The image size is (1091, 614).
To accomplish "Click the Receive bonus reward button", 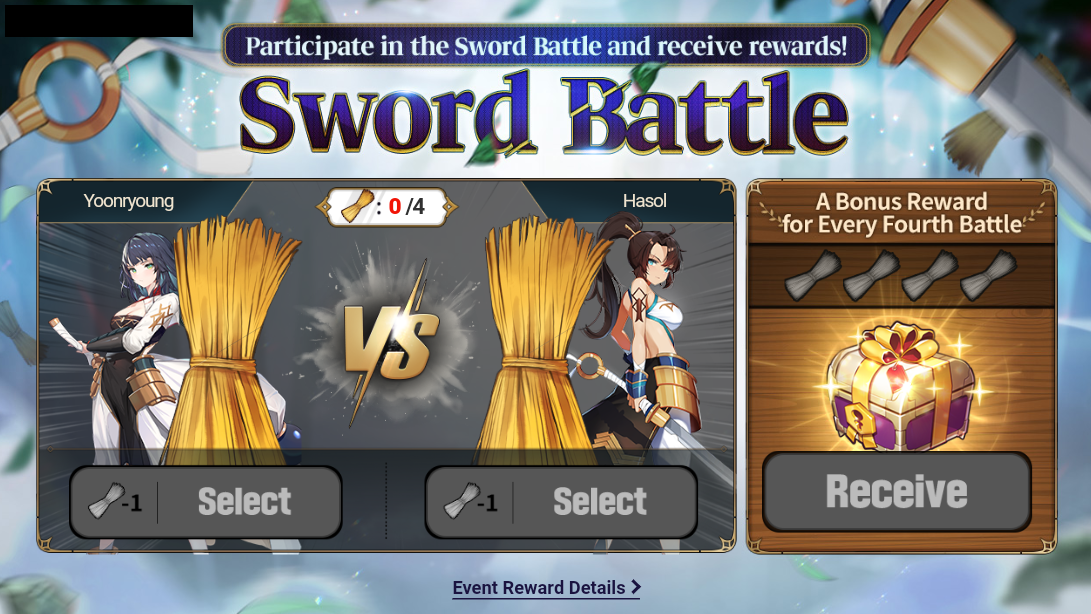I will [897, 491].
